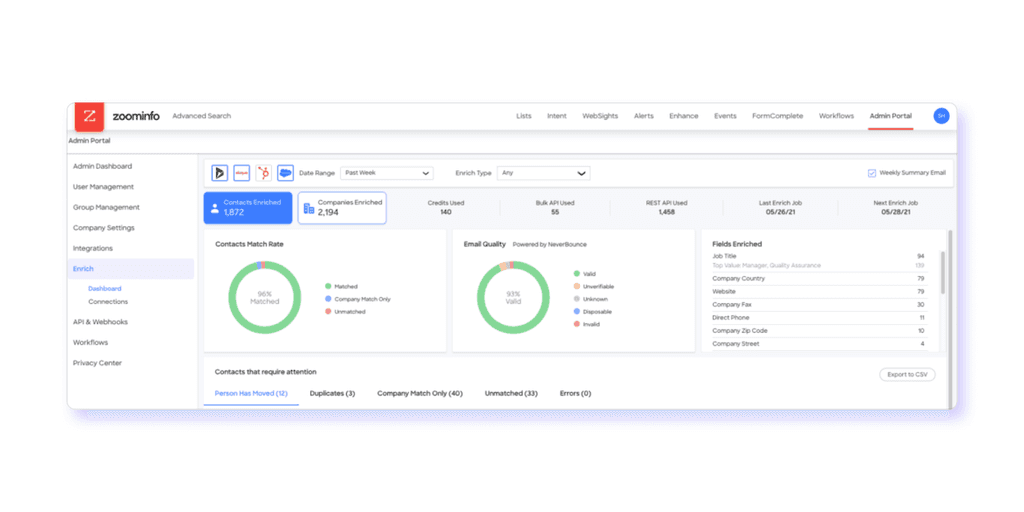
Task: Open Alerts in the top navigation
Action: (x=643, y=116)
